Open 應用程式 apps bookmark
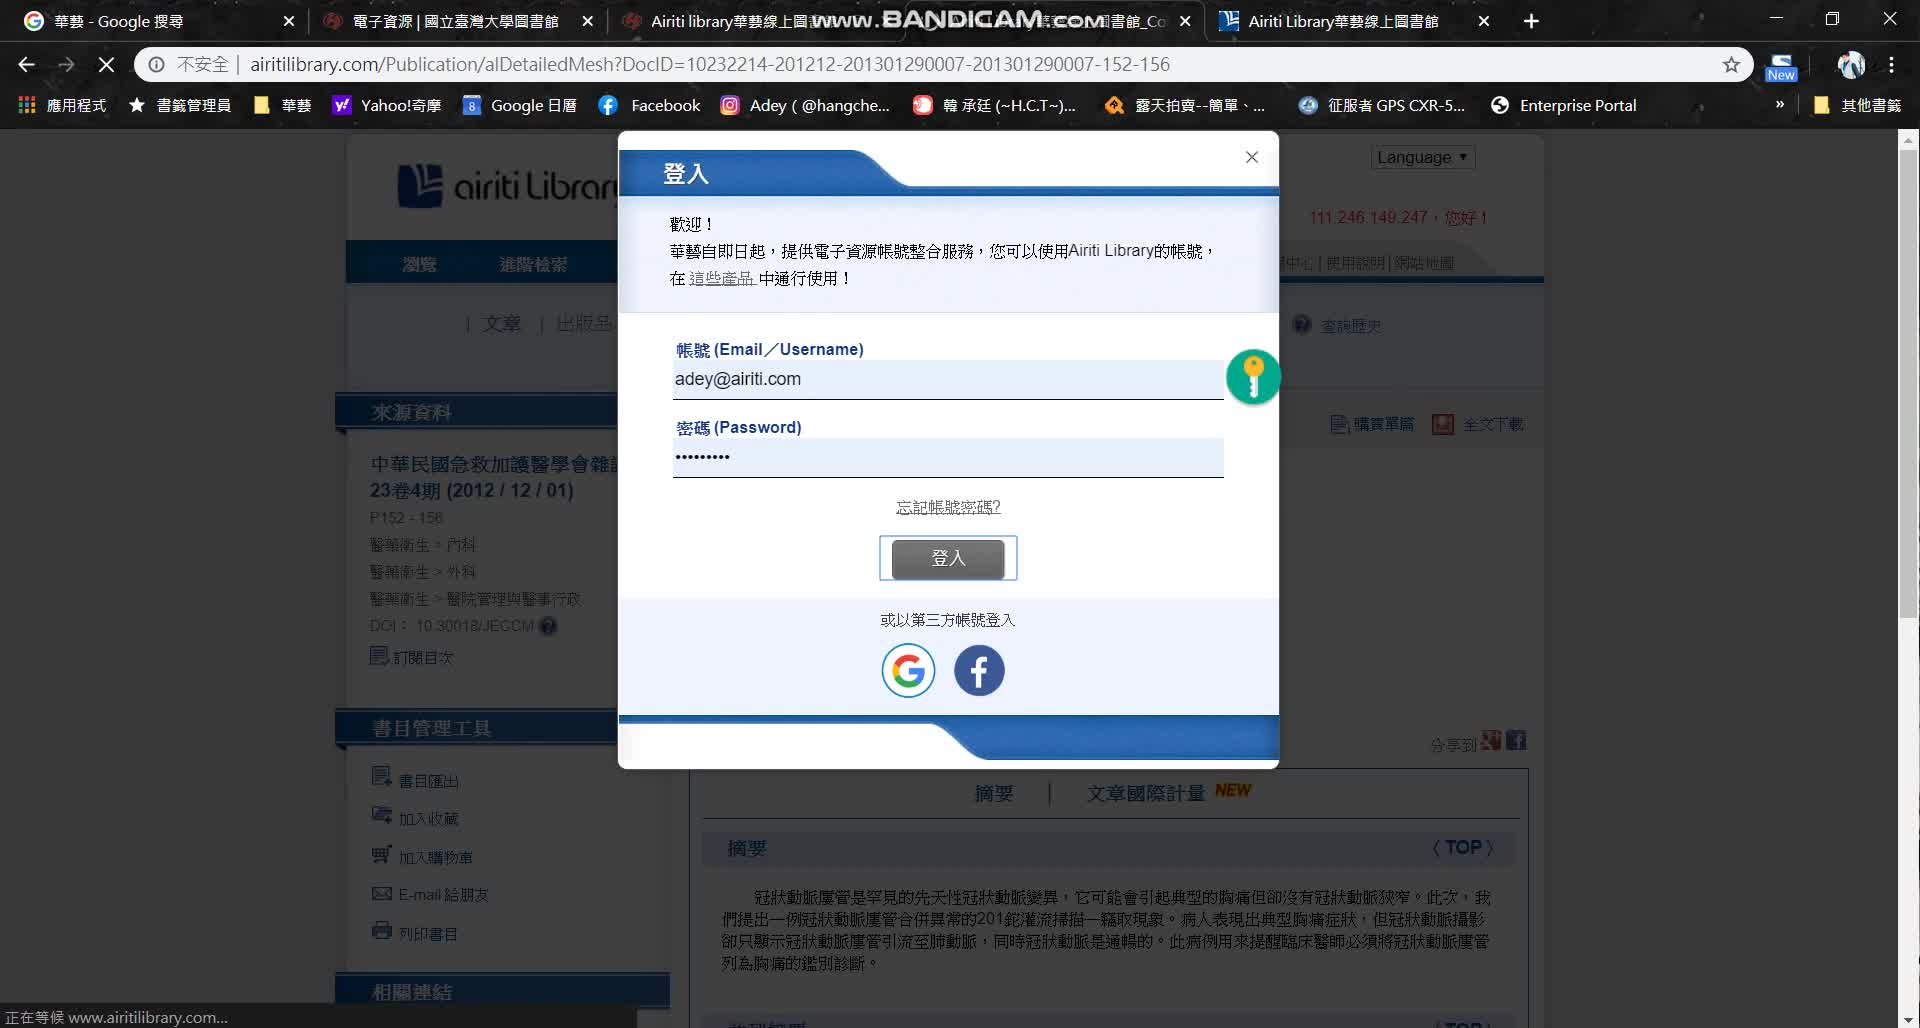 pos(62,105)
